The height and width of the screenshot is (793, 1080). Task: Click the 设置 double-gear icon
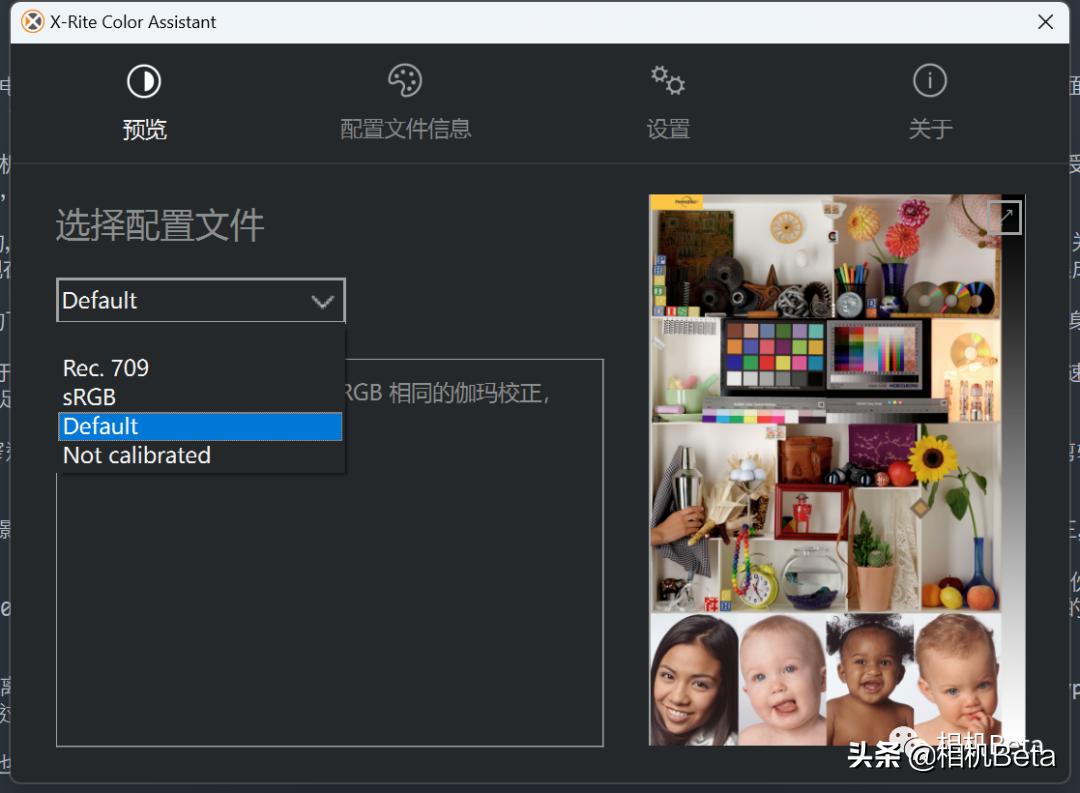coord(667,80)
